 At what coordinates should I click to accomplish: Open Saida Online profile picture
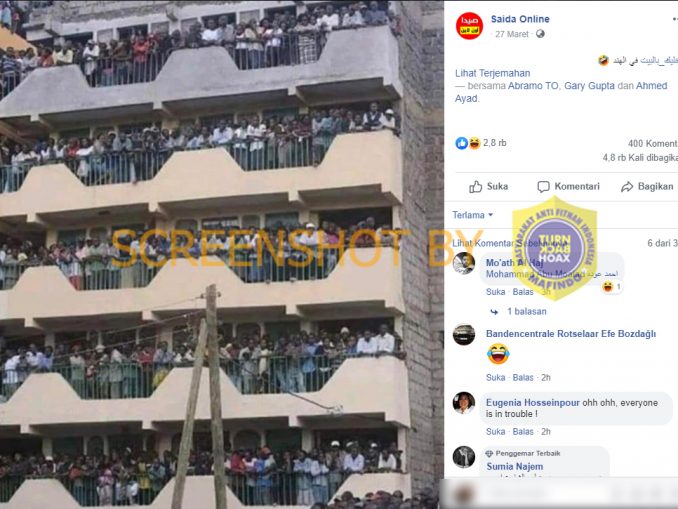point(469,26)
